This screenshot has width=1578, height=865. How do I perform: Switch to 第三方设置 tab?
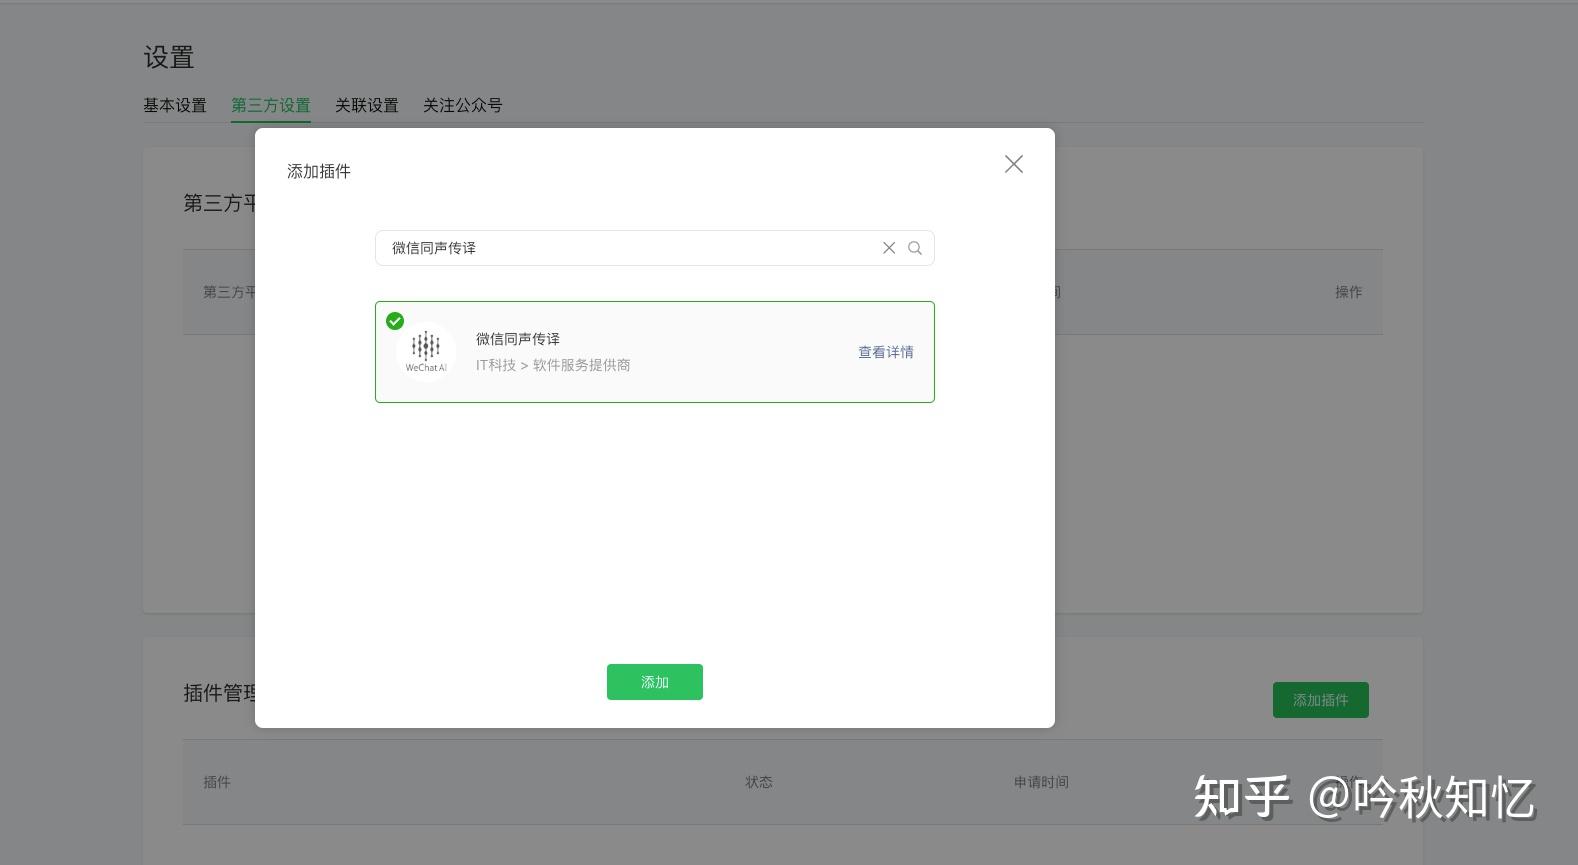270,105
